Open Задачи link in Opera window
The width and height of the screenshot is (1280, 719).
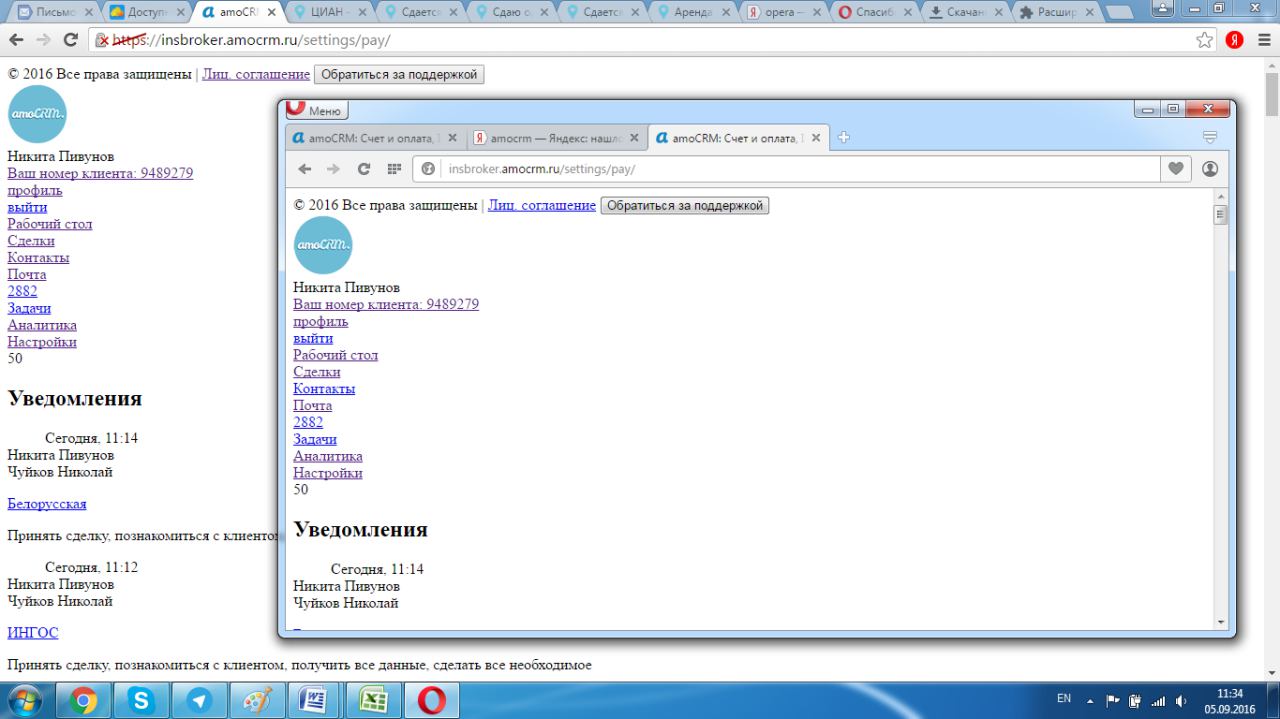pos(315,439)
